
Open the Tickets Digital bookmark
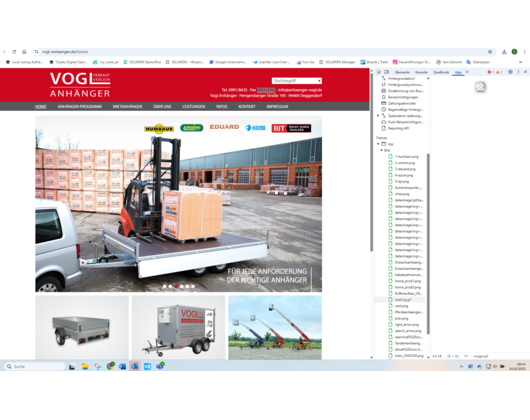[x=68, y=62]
